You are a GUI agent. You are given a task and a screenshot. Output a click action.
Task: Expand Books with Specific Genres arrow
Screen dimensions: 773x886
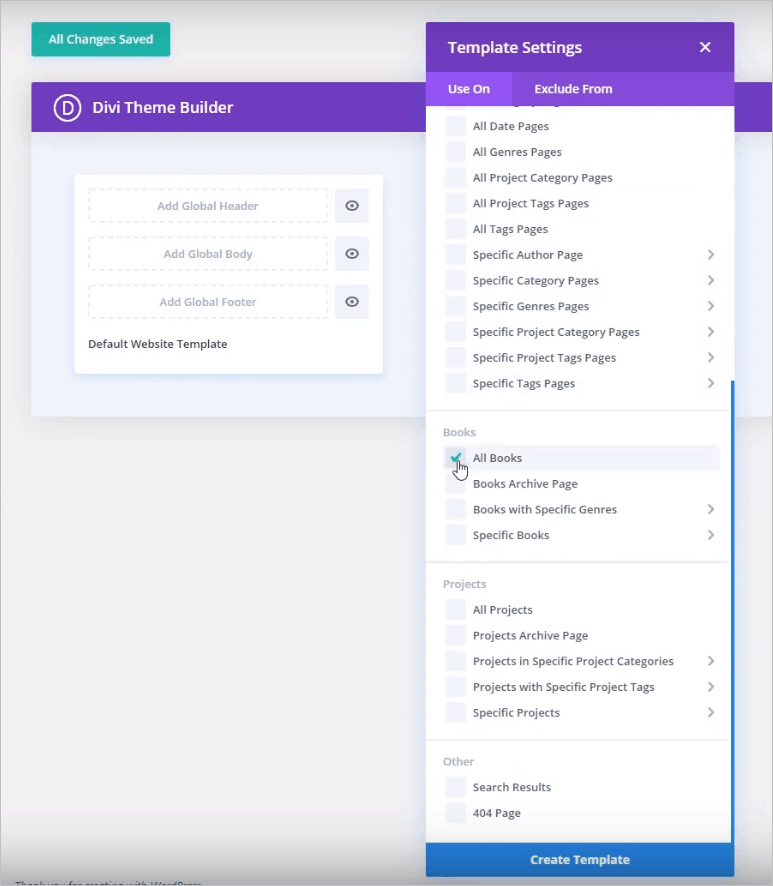click(x=711, y=509)
